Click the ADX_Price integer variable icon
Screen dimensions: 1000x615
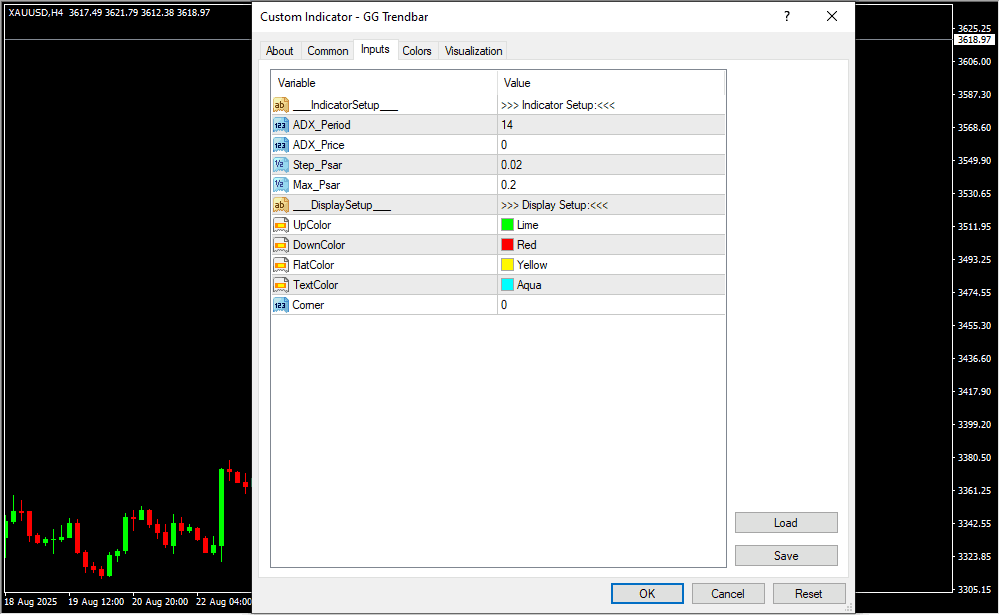tap(280, 145)
